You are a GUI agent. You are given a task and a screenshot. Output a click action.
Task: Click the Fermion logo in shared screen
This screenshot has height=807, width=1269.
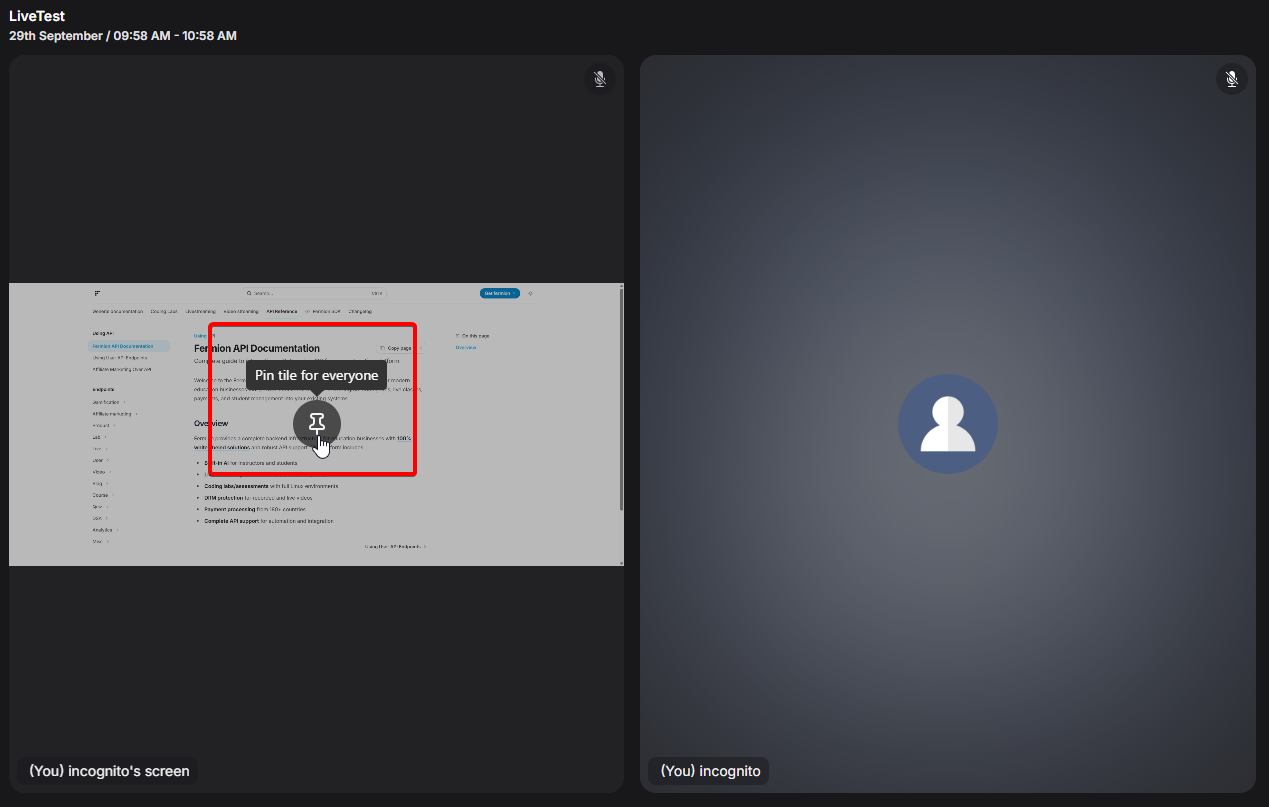(97, 293)
